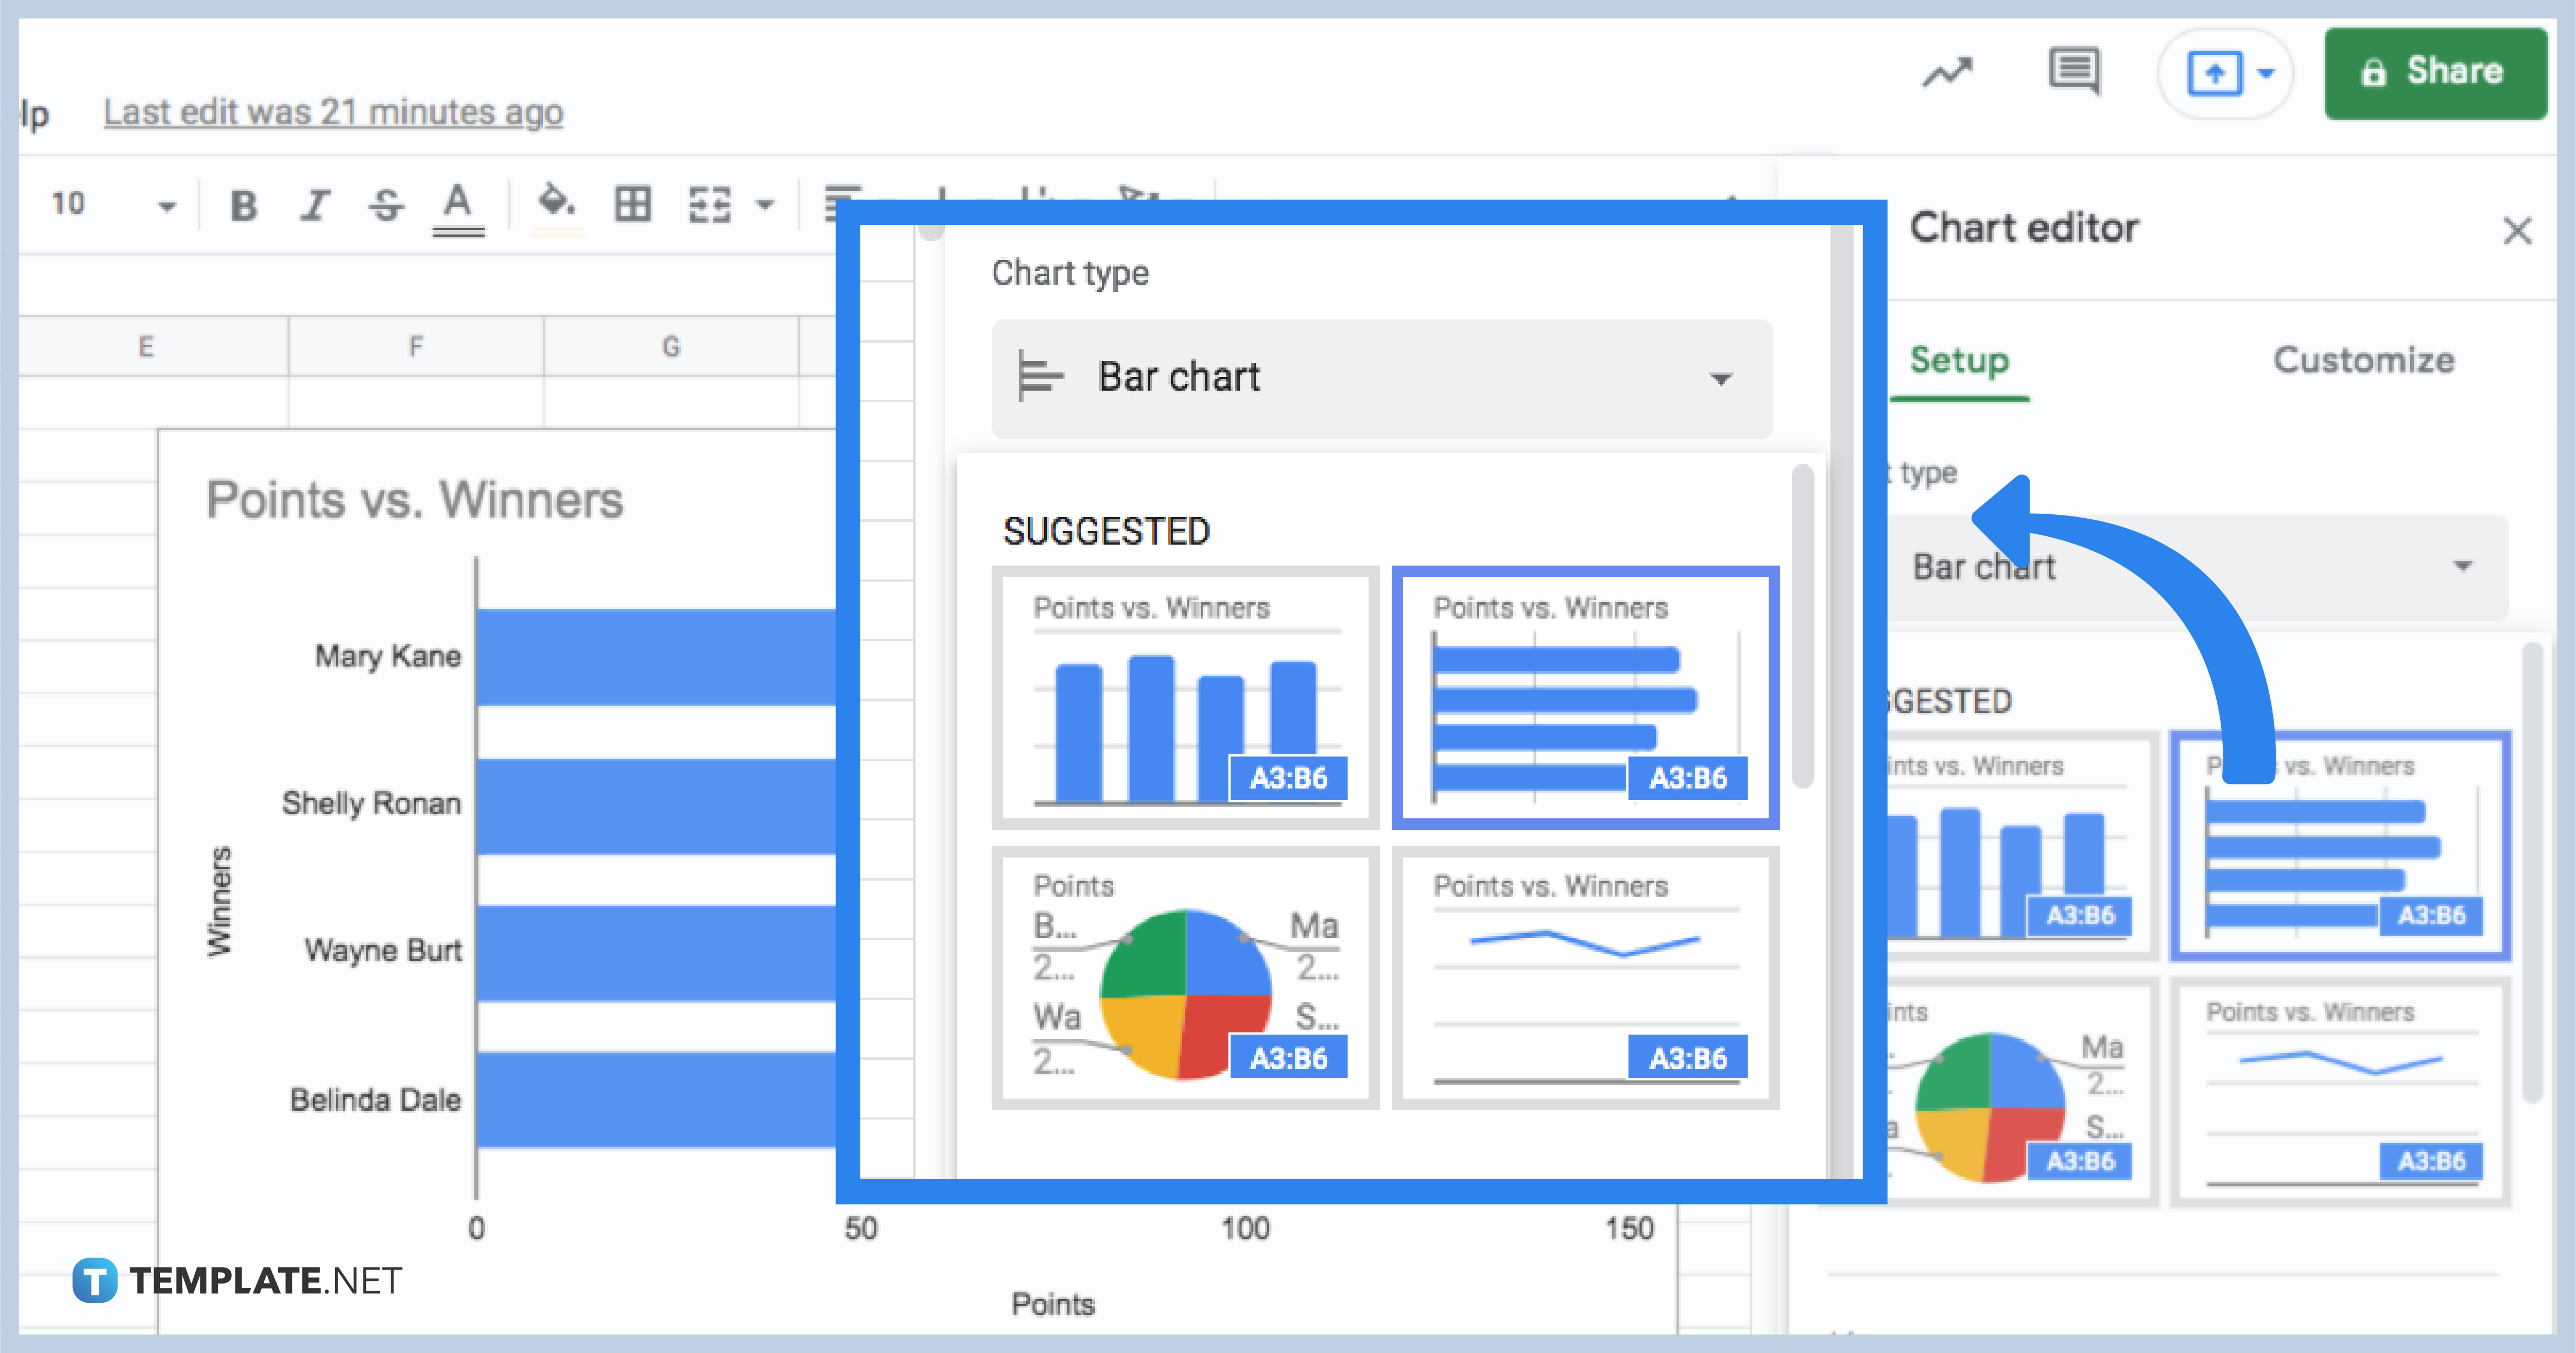Image resolution: width=2576 pixels, height=1353 pixels.
Task: Toggle bold formatting in the toolbar
Action: coord(243,205)
